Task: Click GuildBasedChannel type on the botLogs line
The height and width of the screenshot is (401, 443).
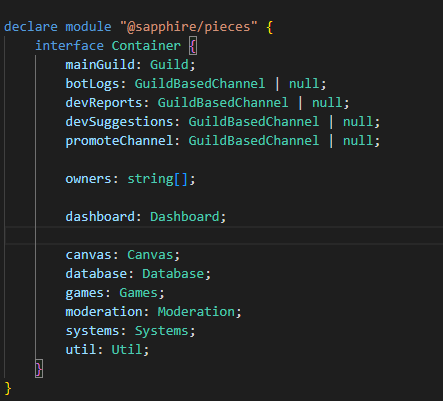Action: (x=200, y=84)
